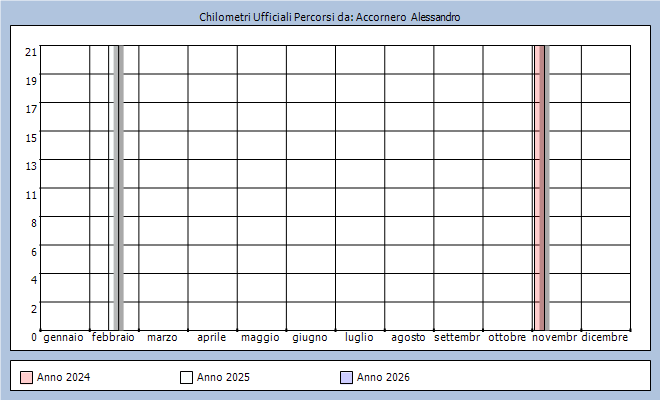Select the Anno 2025 legend label
Screen dimensions: 660x400
(223, 377)
